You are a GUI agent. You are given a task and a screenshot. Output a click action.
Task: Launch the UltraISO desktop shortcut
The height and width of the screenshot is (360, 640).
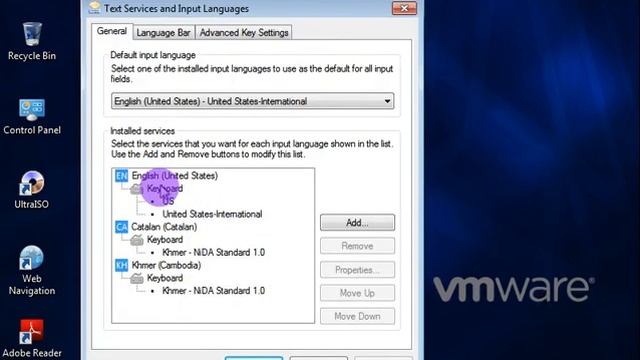pos(32,190)
